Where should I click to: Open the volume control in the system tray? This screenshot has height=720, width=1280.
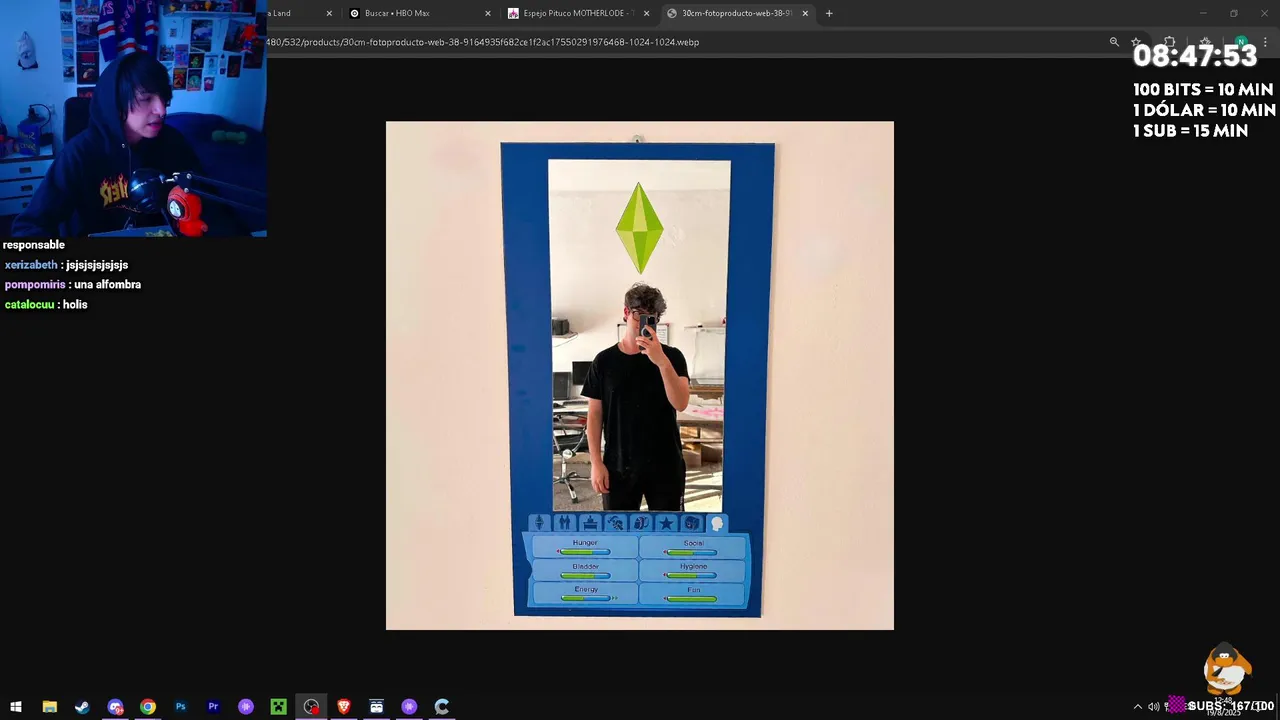click(x=1153, y=707)
